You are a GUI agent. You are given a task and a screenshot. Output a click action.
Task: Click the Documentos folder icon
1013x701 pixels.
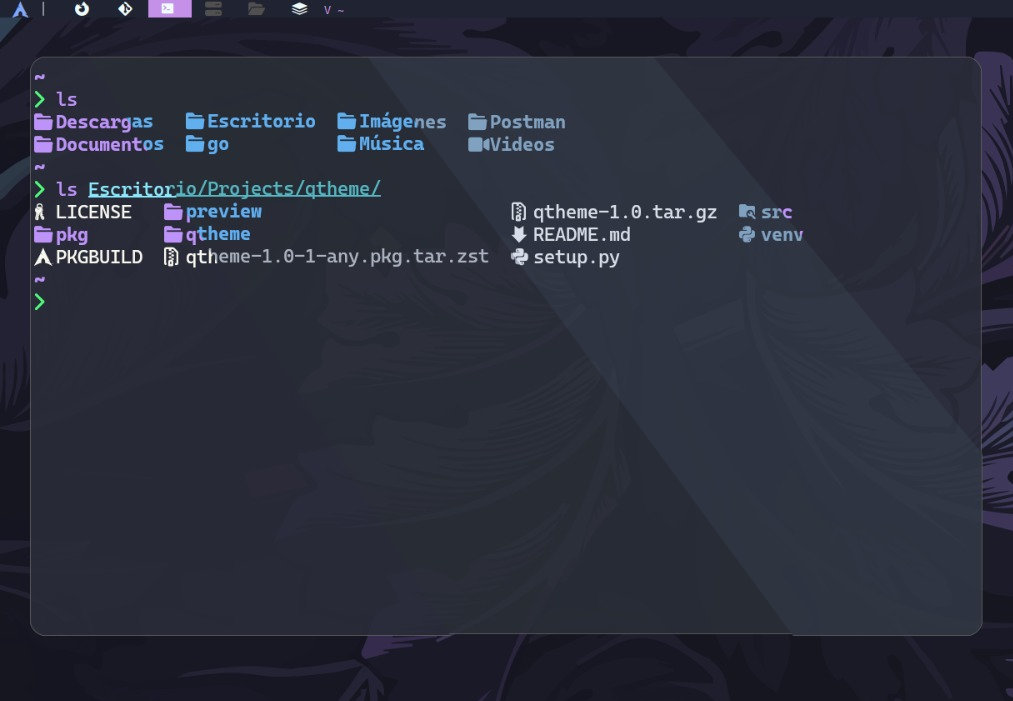pos(43,144)
